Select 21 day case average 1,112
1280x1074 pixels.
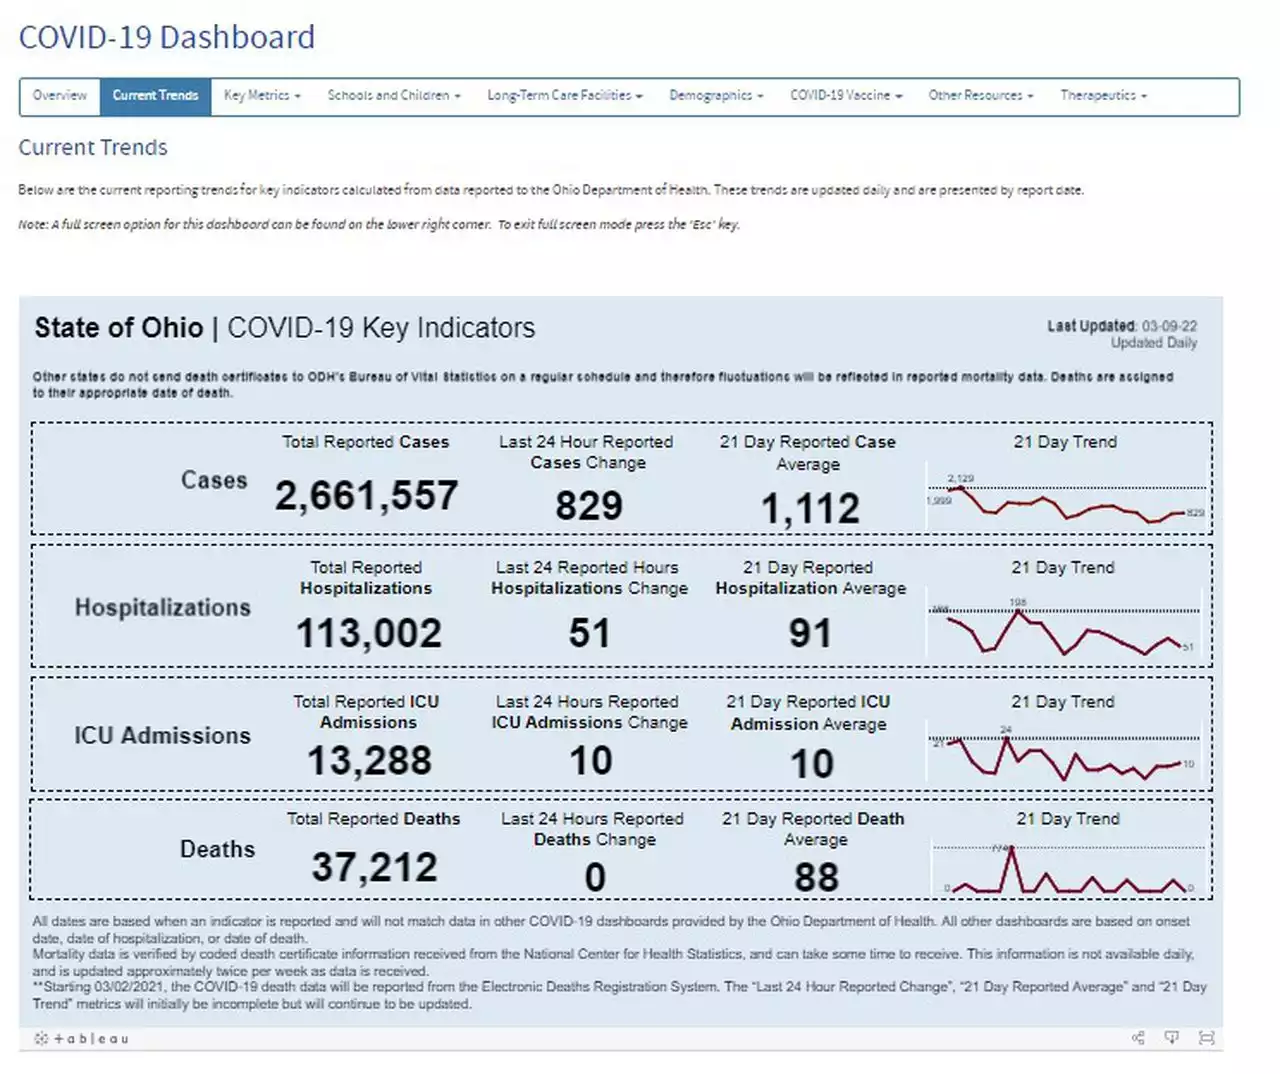click(810, 508)
